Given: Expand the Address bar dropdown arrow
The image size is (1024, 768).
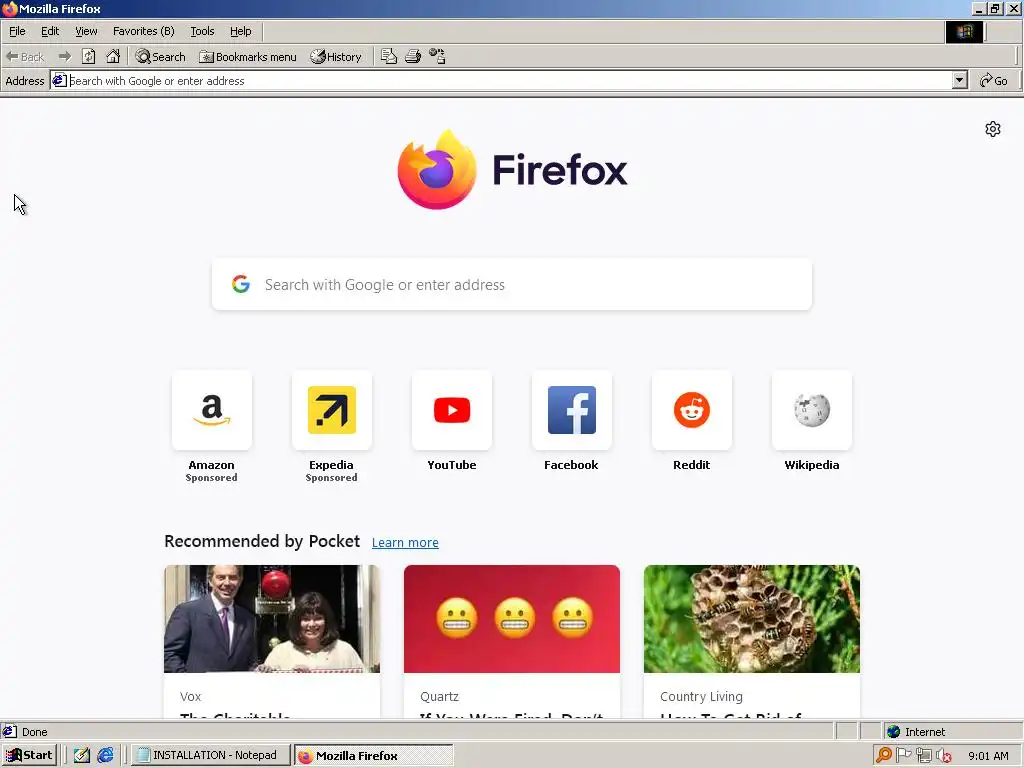Looking at the screenshot, I should point(959,80).
